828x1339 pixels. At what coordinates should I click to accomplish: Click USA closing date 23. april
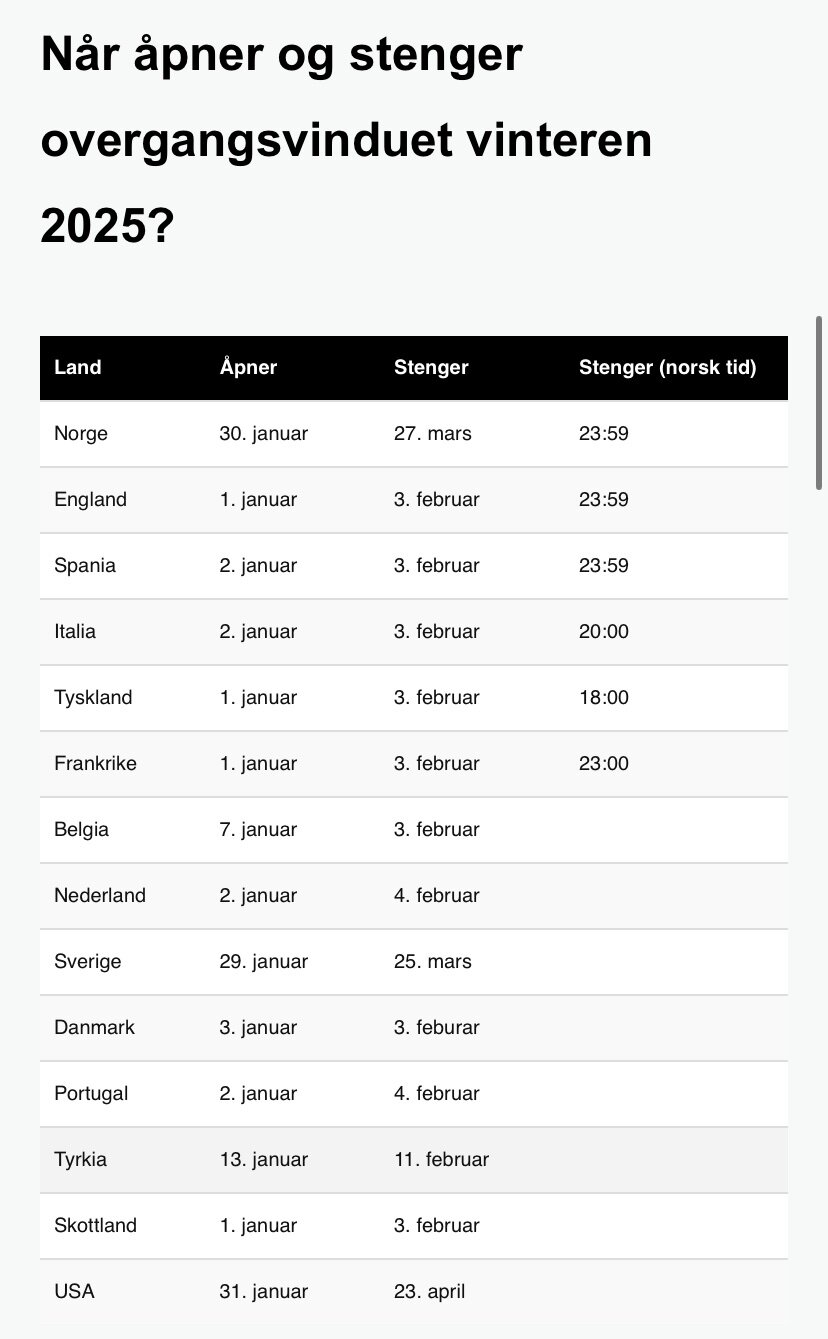pyautogui.click(x=430, y=1291)
